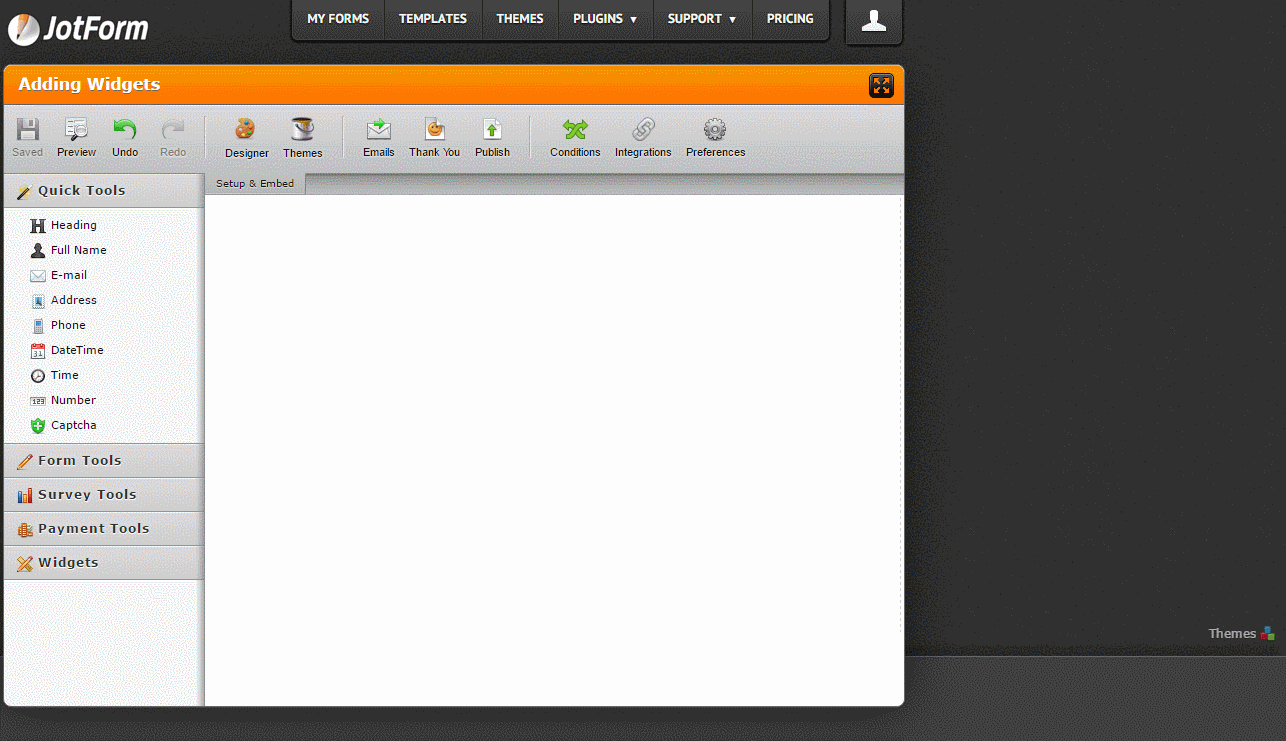The image size is (1286, 741).
Task: Undo the last action
Action: (125, 138)
